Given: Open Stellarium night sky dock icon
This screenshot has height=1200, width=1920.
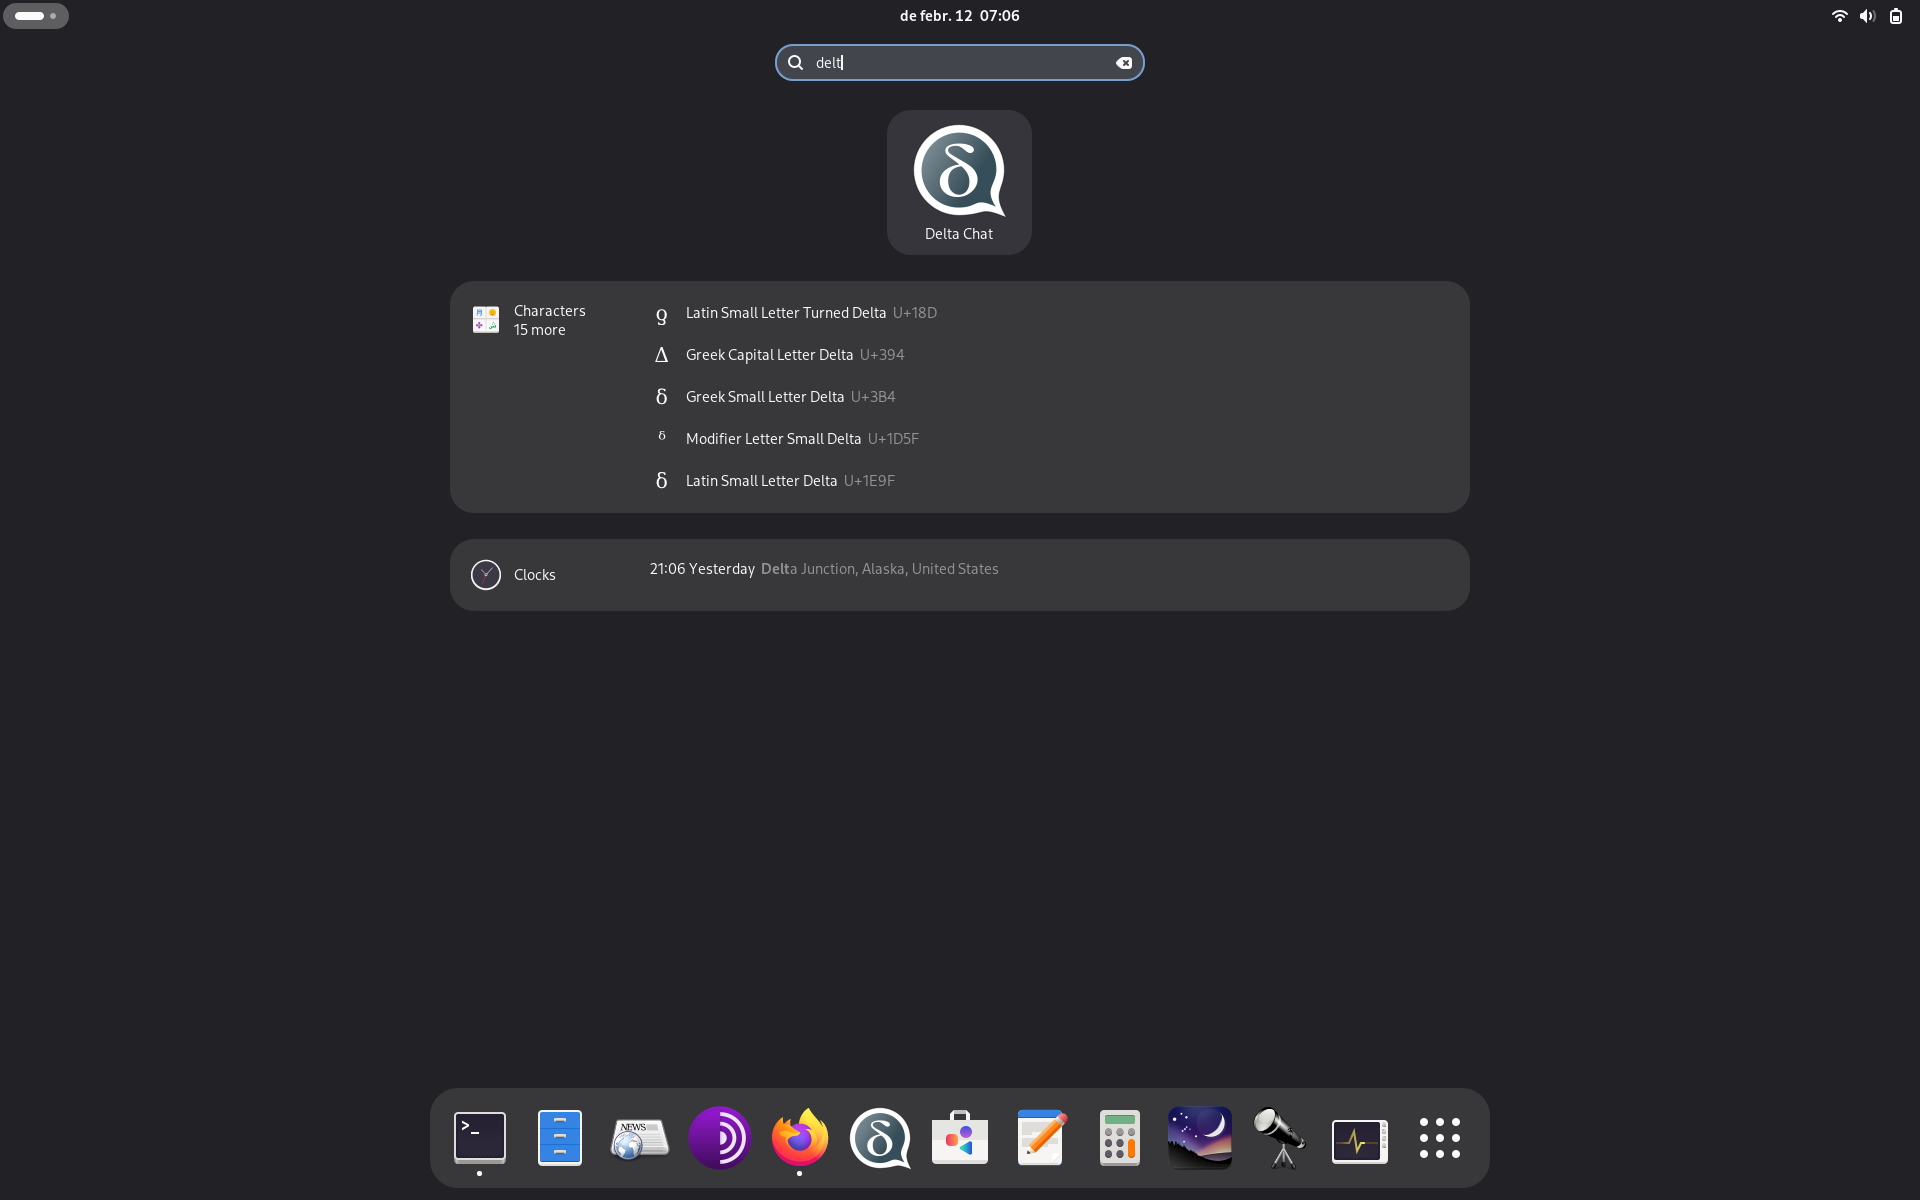Looking at the screenshot, I should (1200, 1138).
